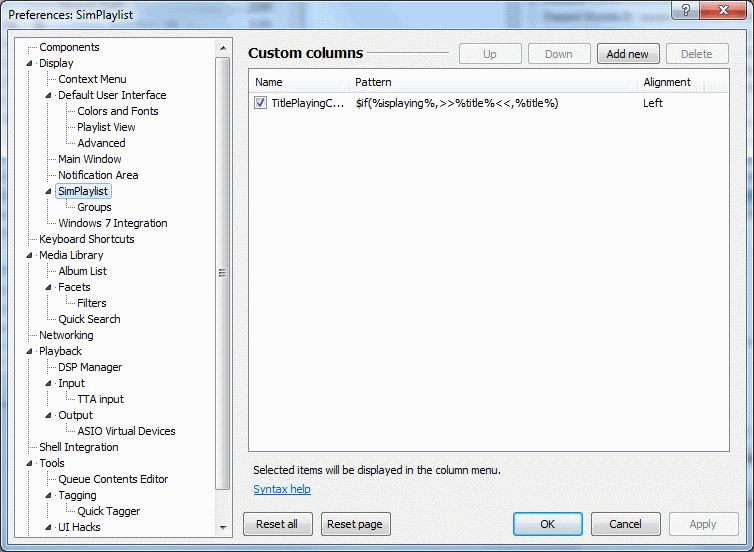
Task: Click the Alignment column header
Action: 671,82
